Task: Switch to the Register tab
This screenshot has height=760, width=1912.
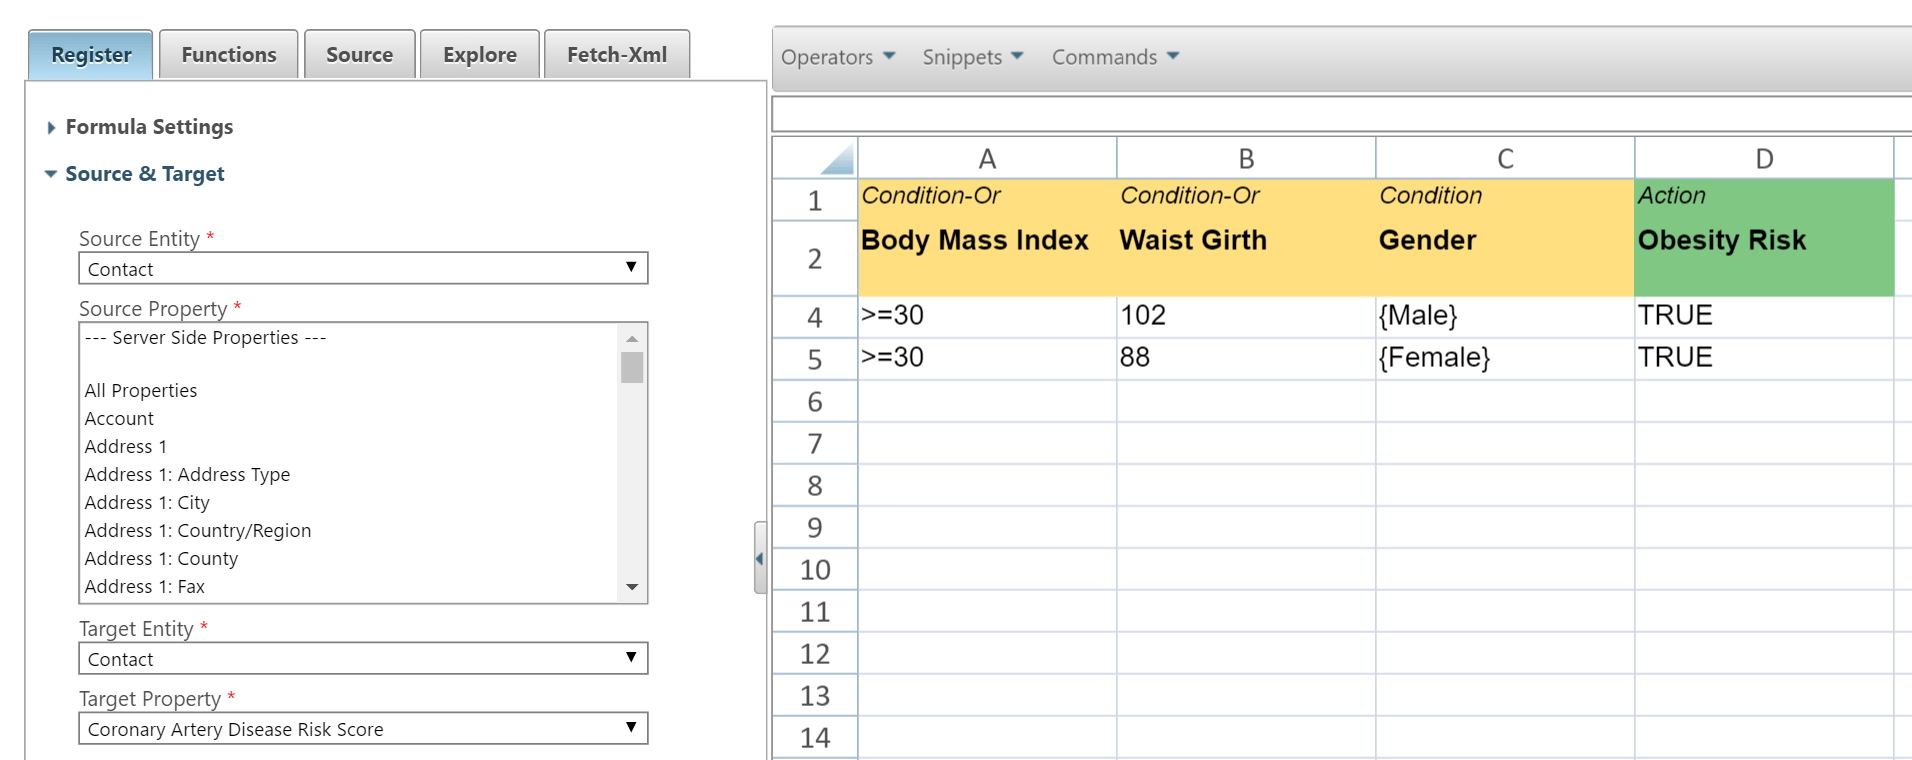Action: click(x=91, y=55)
